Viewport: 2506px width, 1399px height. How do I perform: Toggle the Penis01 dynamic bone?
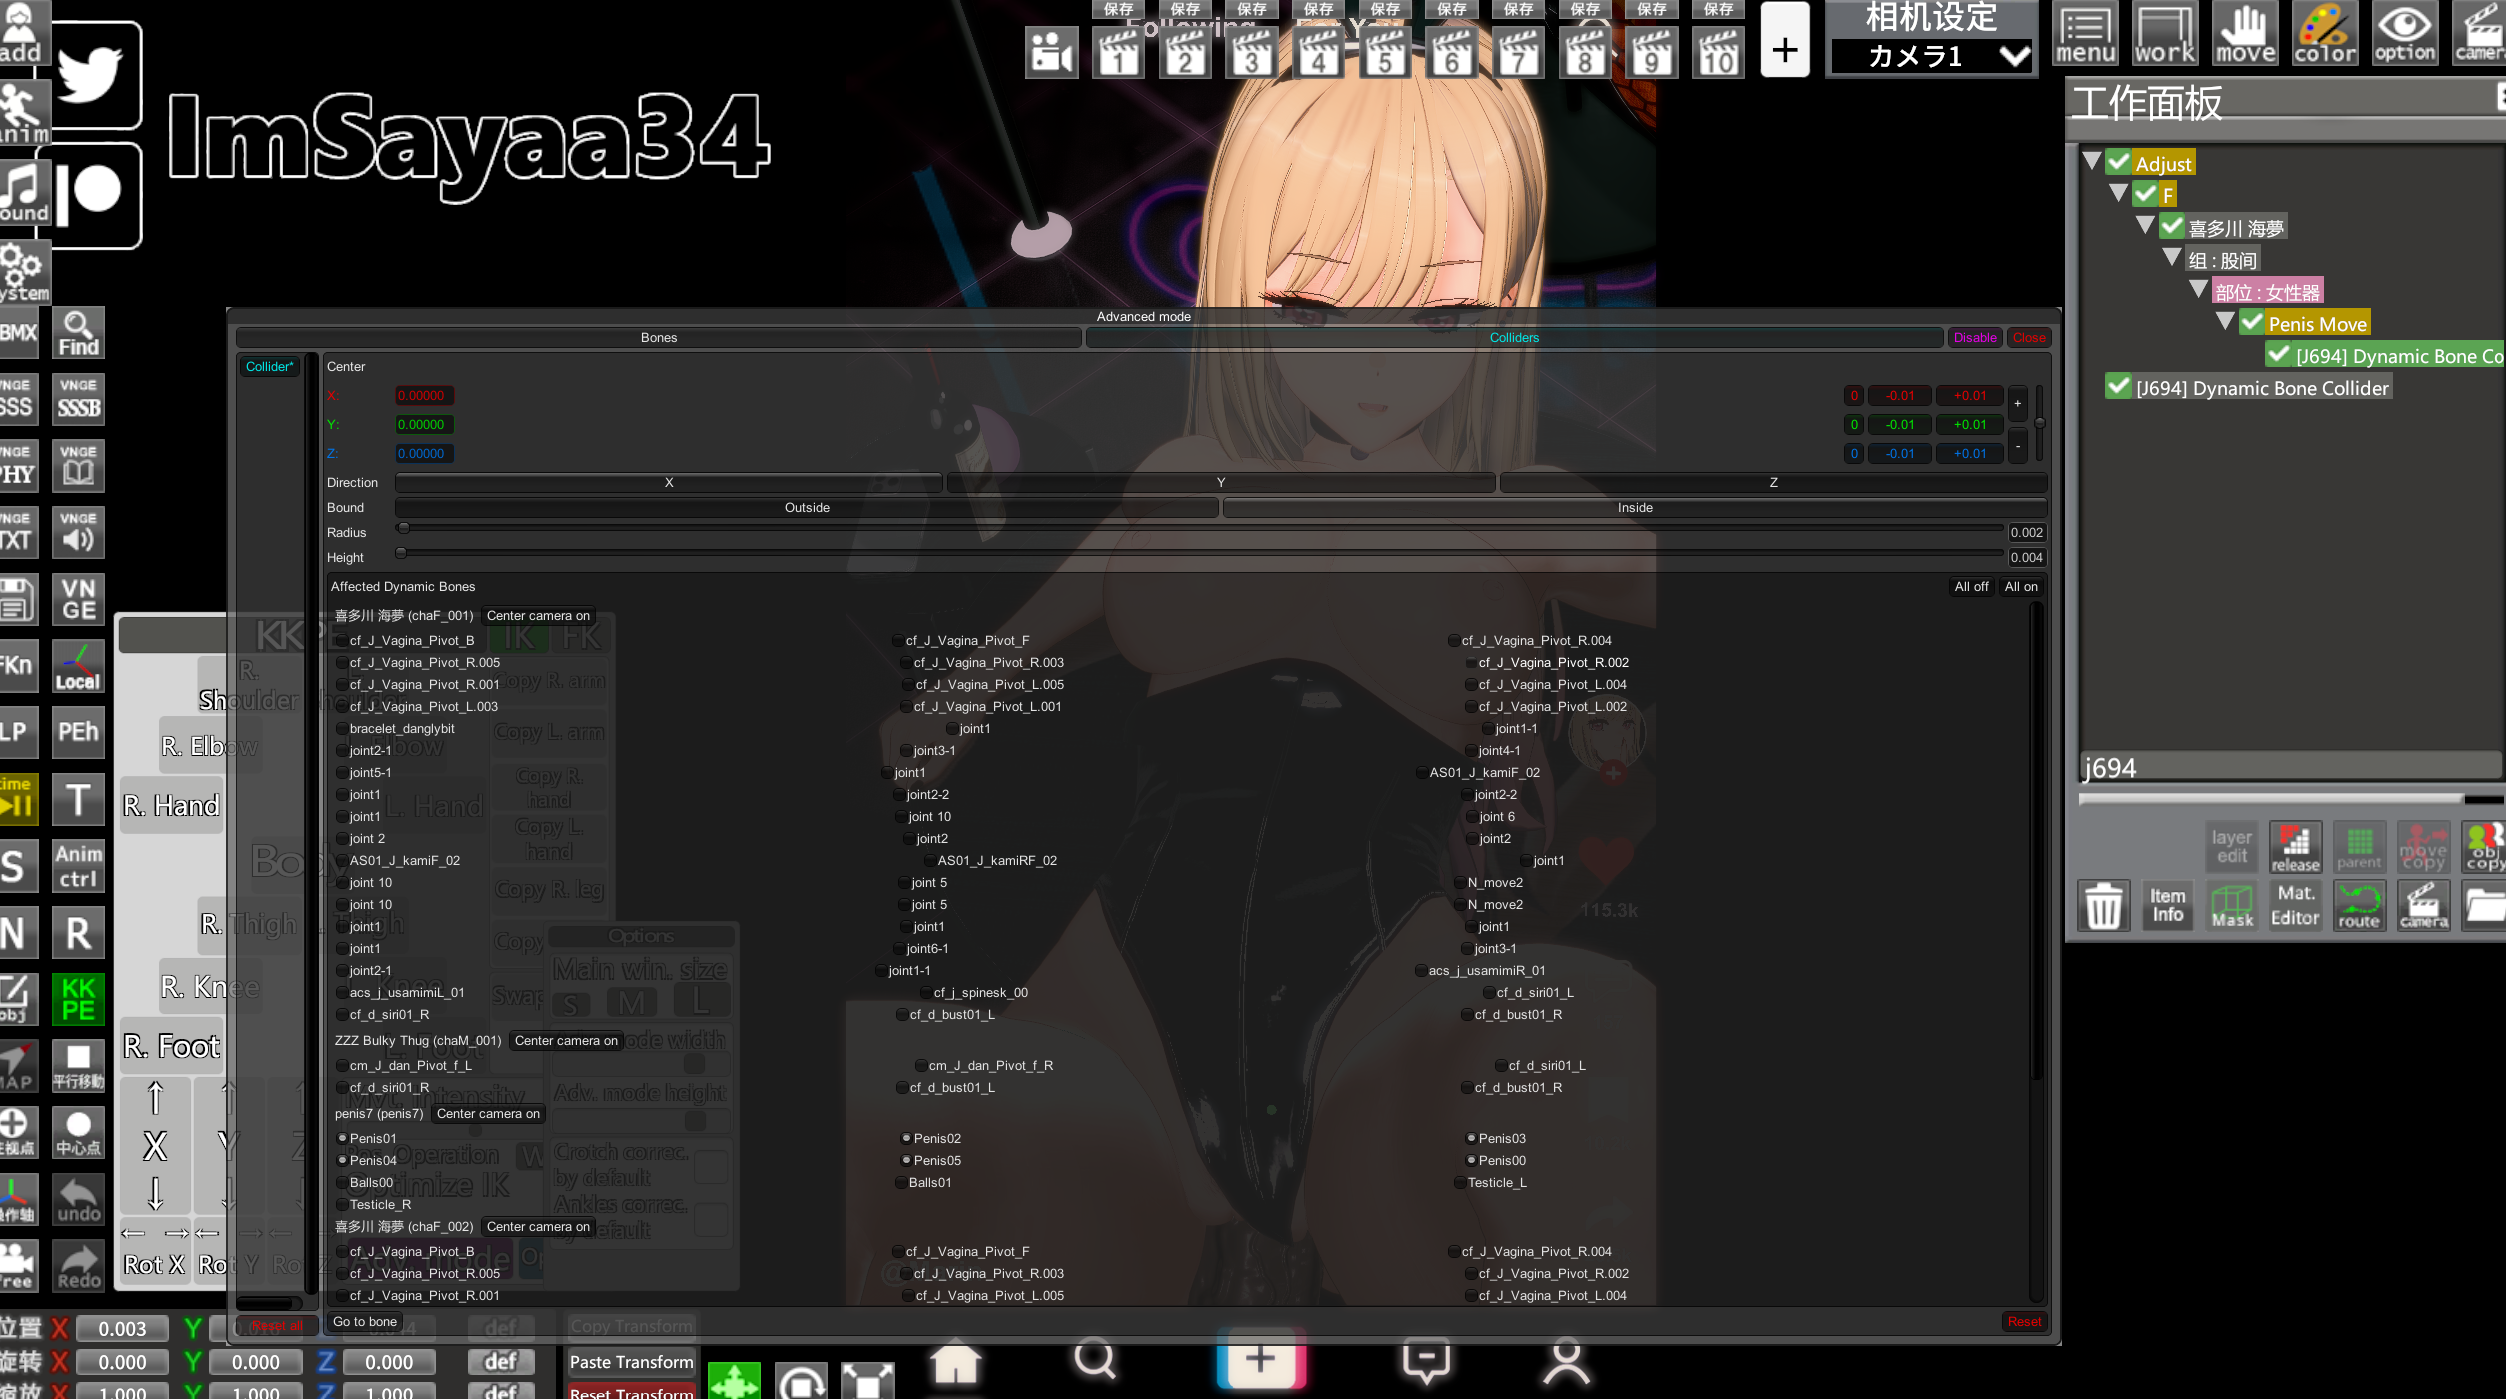click(x=342, y=1138)
